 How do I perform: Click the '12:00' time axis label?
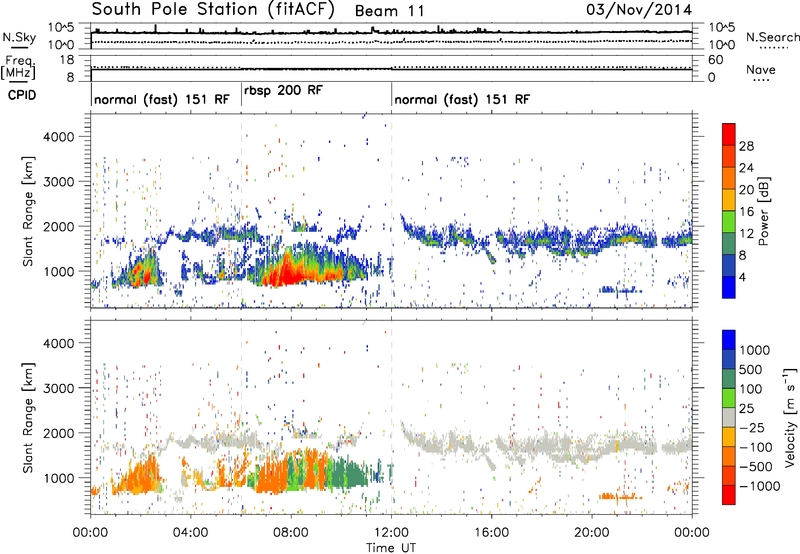391,533
